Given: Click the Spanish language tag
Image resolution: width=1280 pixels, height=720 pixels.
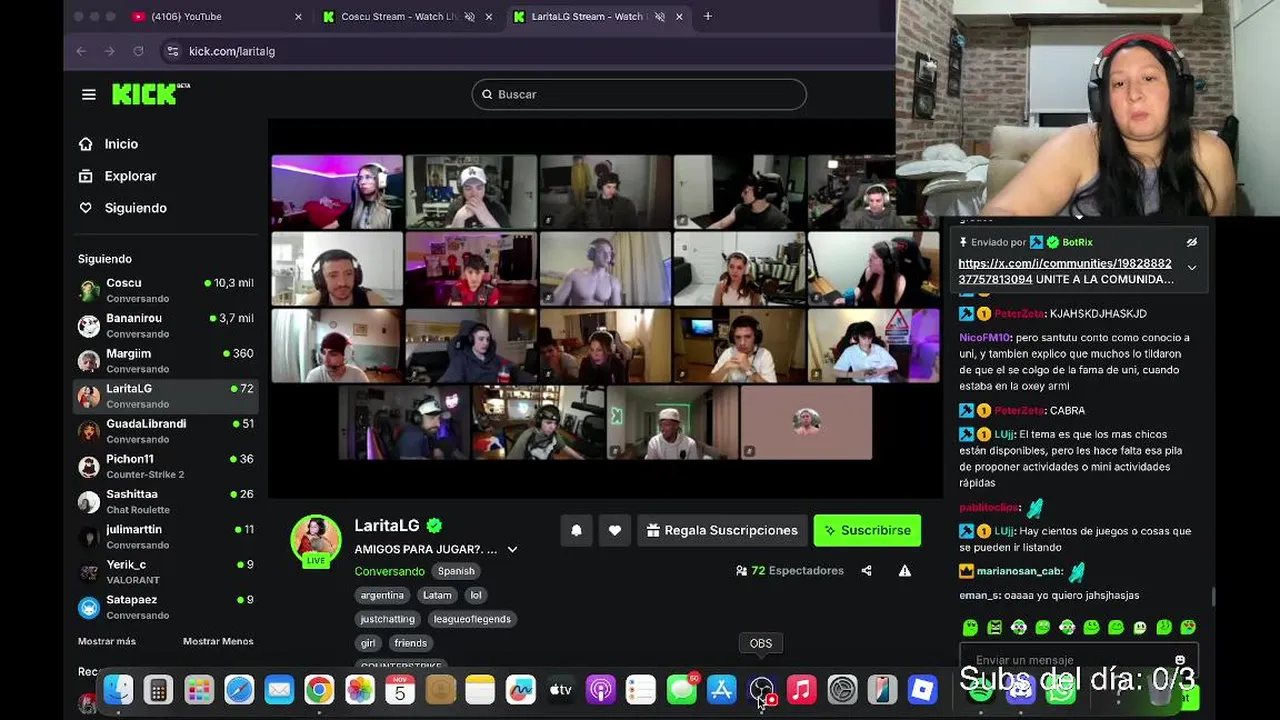Looking at the screenshot, I should 456,571.
